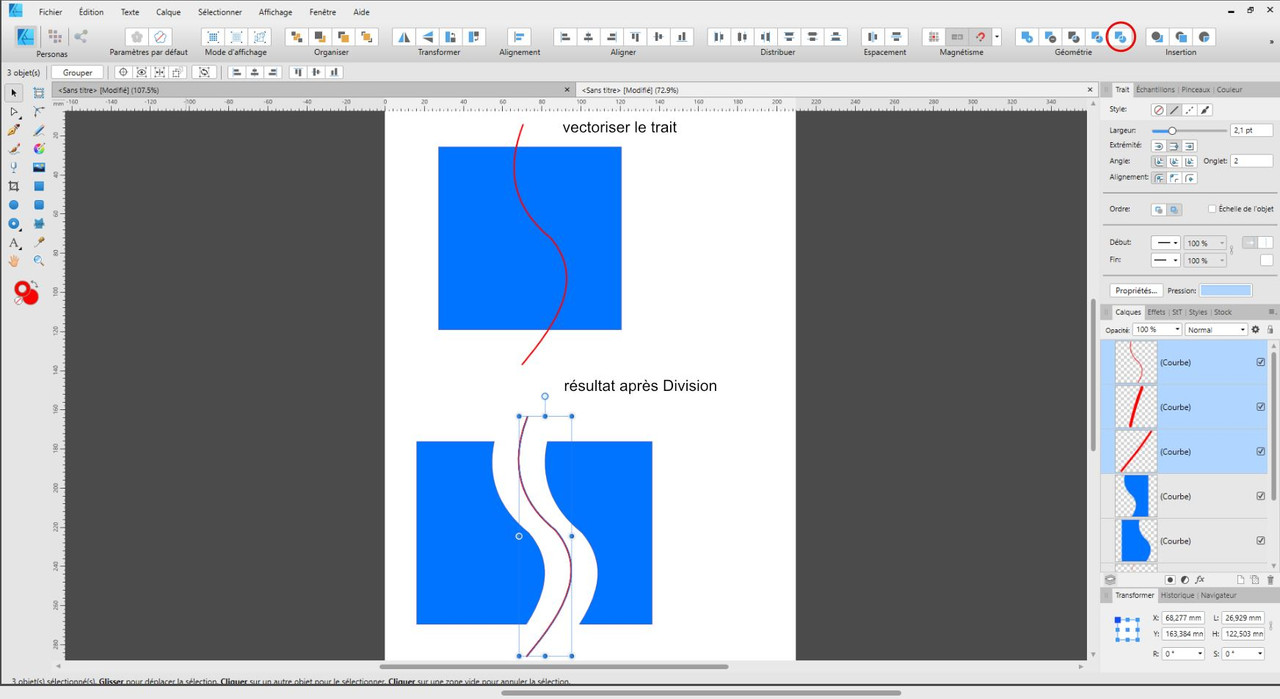Switch to the Historique tab
The image size is (1280, 699).
[x=1177, y=595]
